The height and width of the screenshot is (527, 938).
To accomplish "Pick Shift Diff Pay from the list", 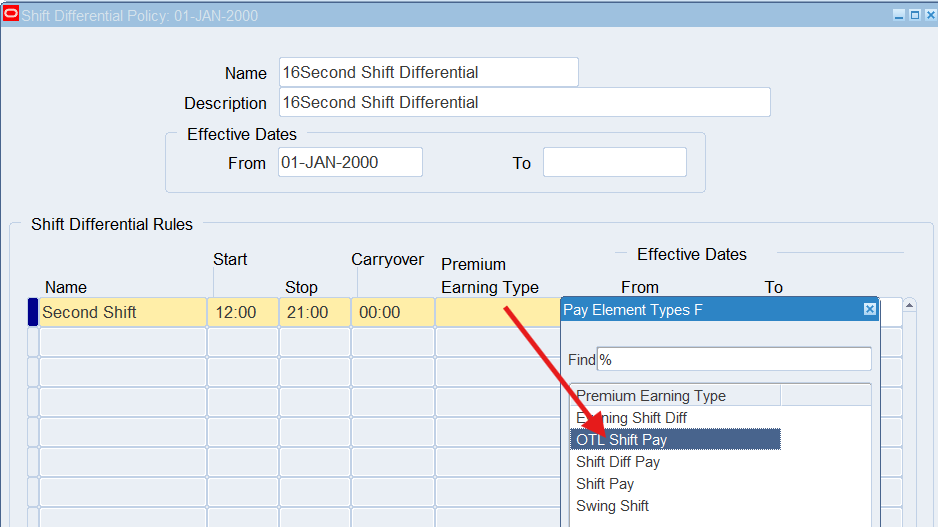I will pos(618,462).
